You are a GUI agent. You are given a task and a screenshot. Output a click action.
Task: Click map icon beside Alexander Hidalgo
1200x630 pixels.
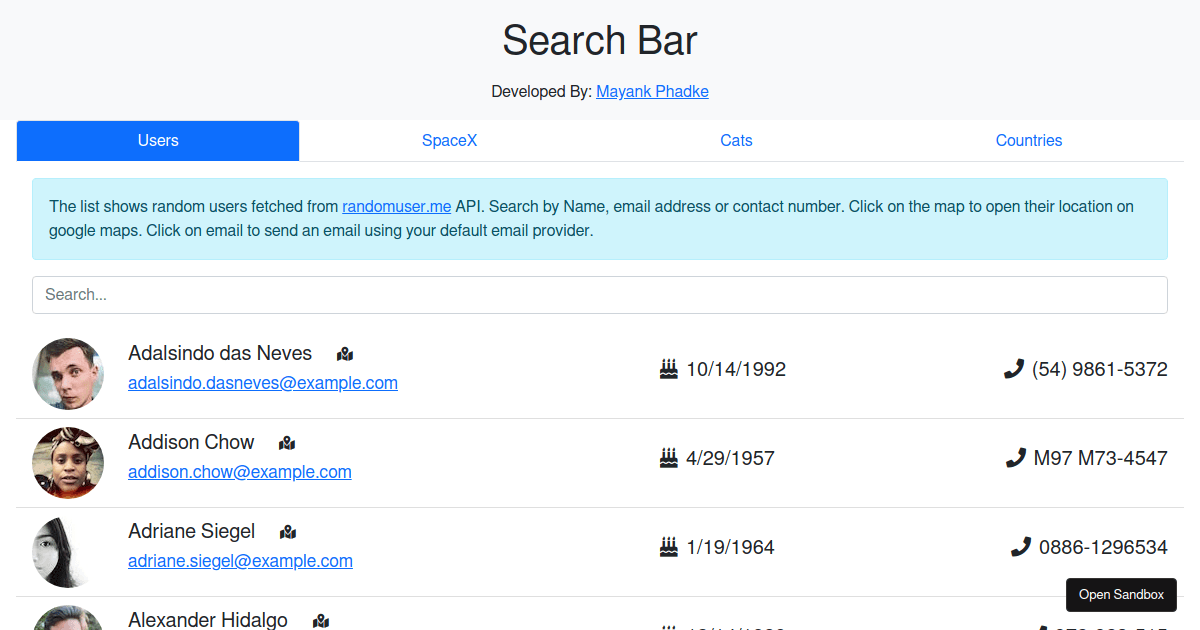321,621
